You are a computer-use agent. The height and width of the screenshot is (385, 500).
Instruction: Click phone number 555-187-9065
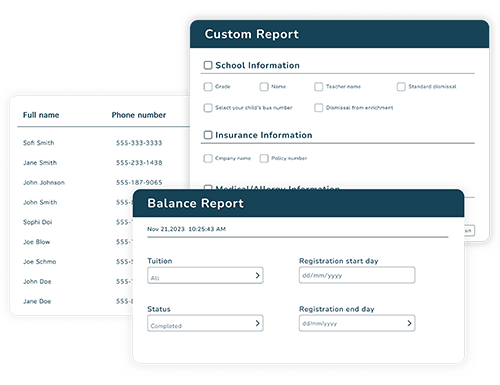(x=139, y=182)
